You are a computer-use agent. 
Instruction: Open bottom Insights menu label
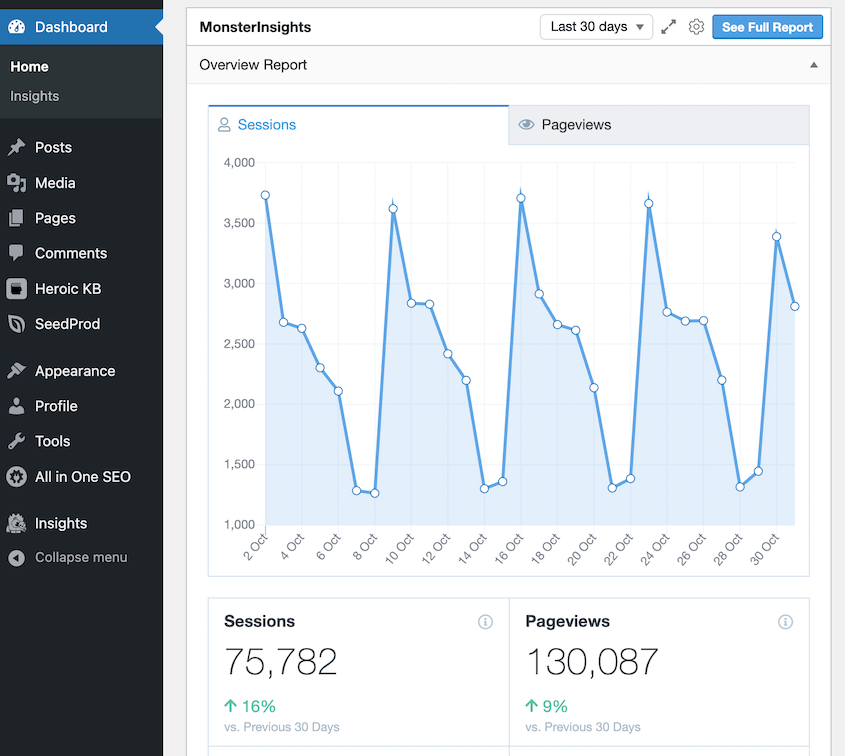61,523
